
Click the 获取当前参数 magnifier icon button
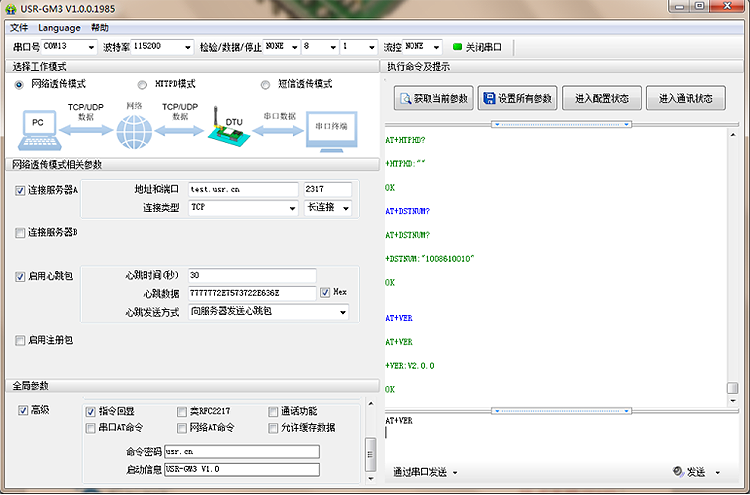tap(406, 99)
